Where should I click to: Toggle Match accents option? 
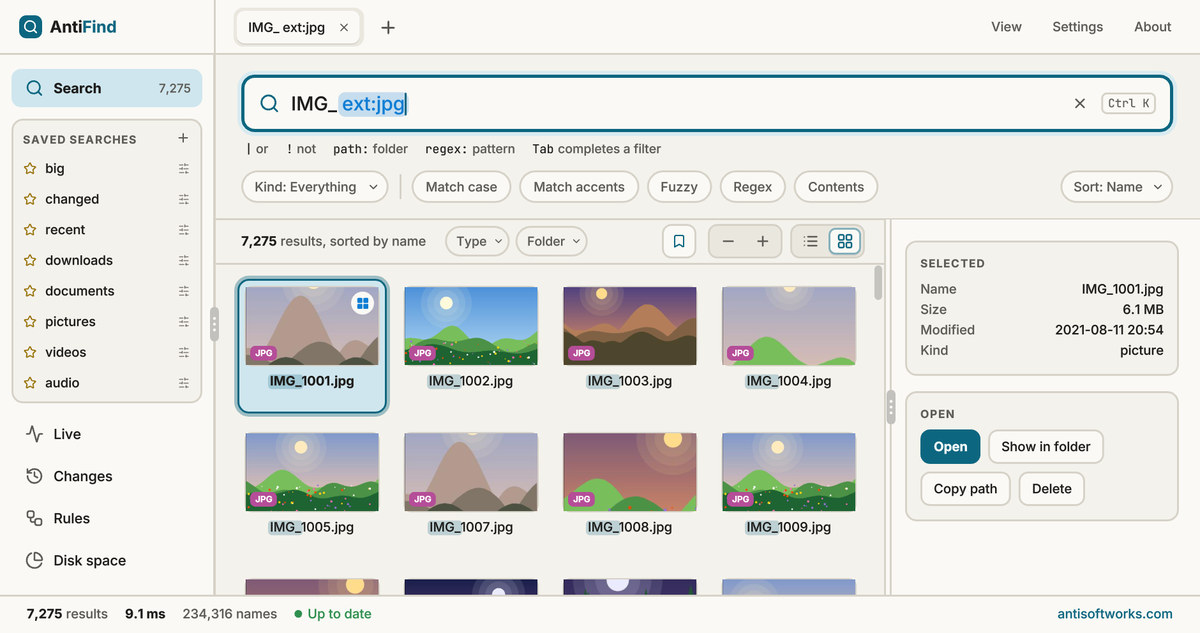click(579, 187)
